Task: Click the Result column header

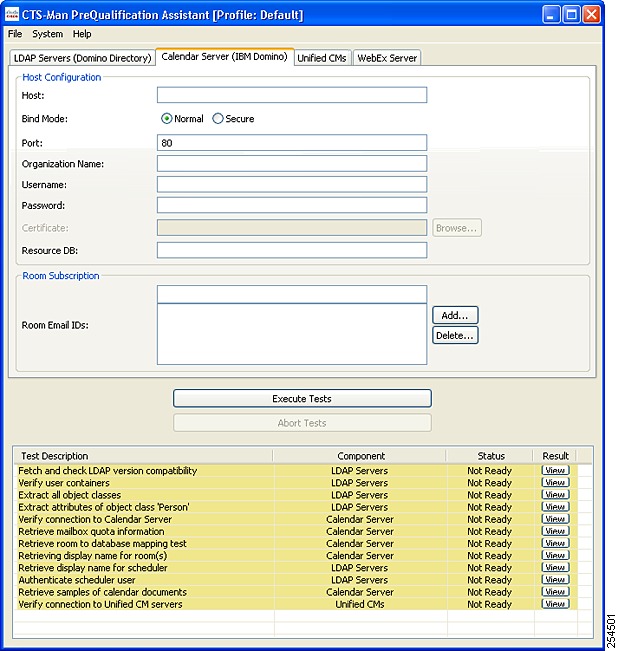Action: point(555,456)
